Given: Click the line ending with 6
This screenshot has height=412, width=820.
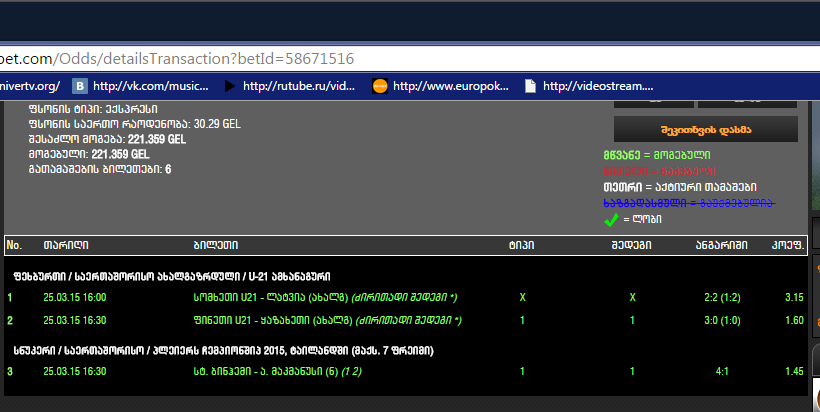Looking at the screenshot, I should coord(100,169).
